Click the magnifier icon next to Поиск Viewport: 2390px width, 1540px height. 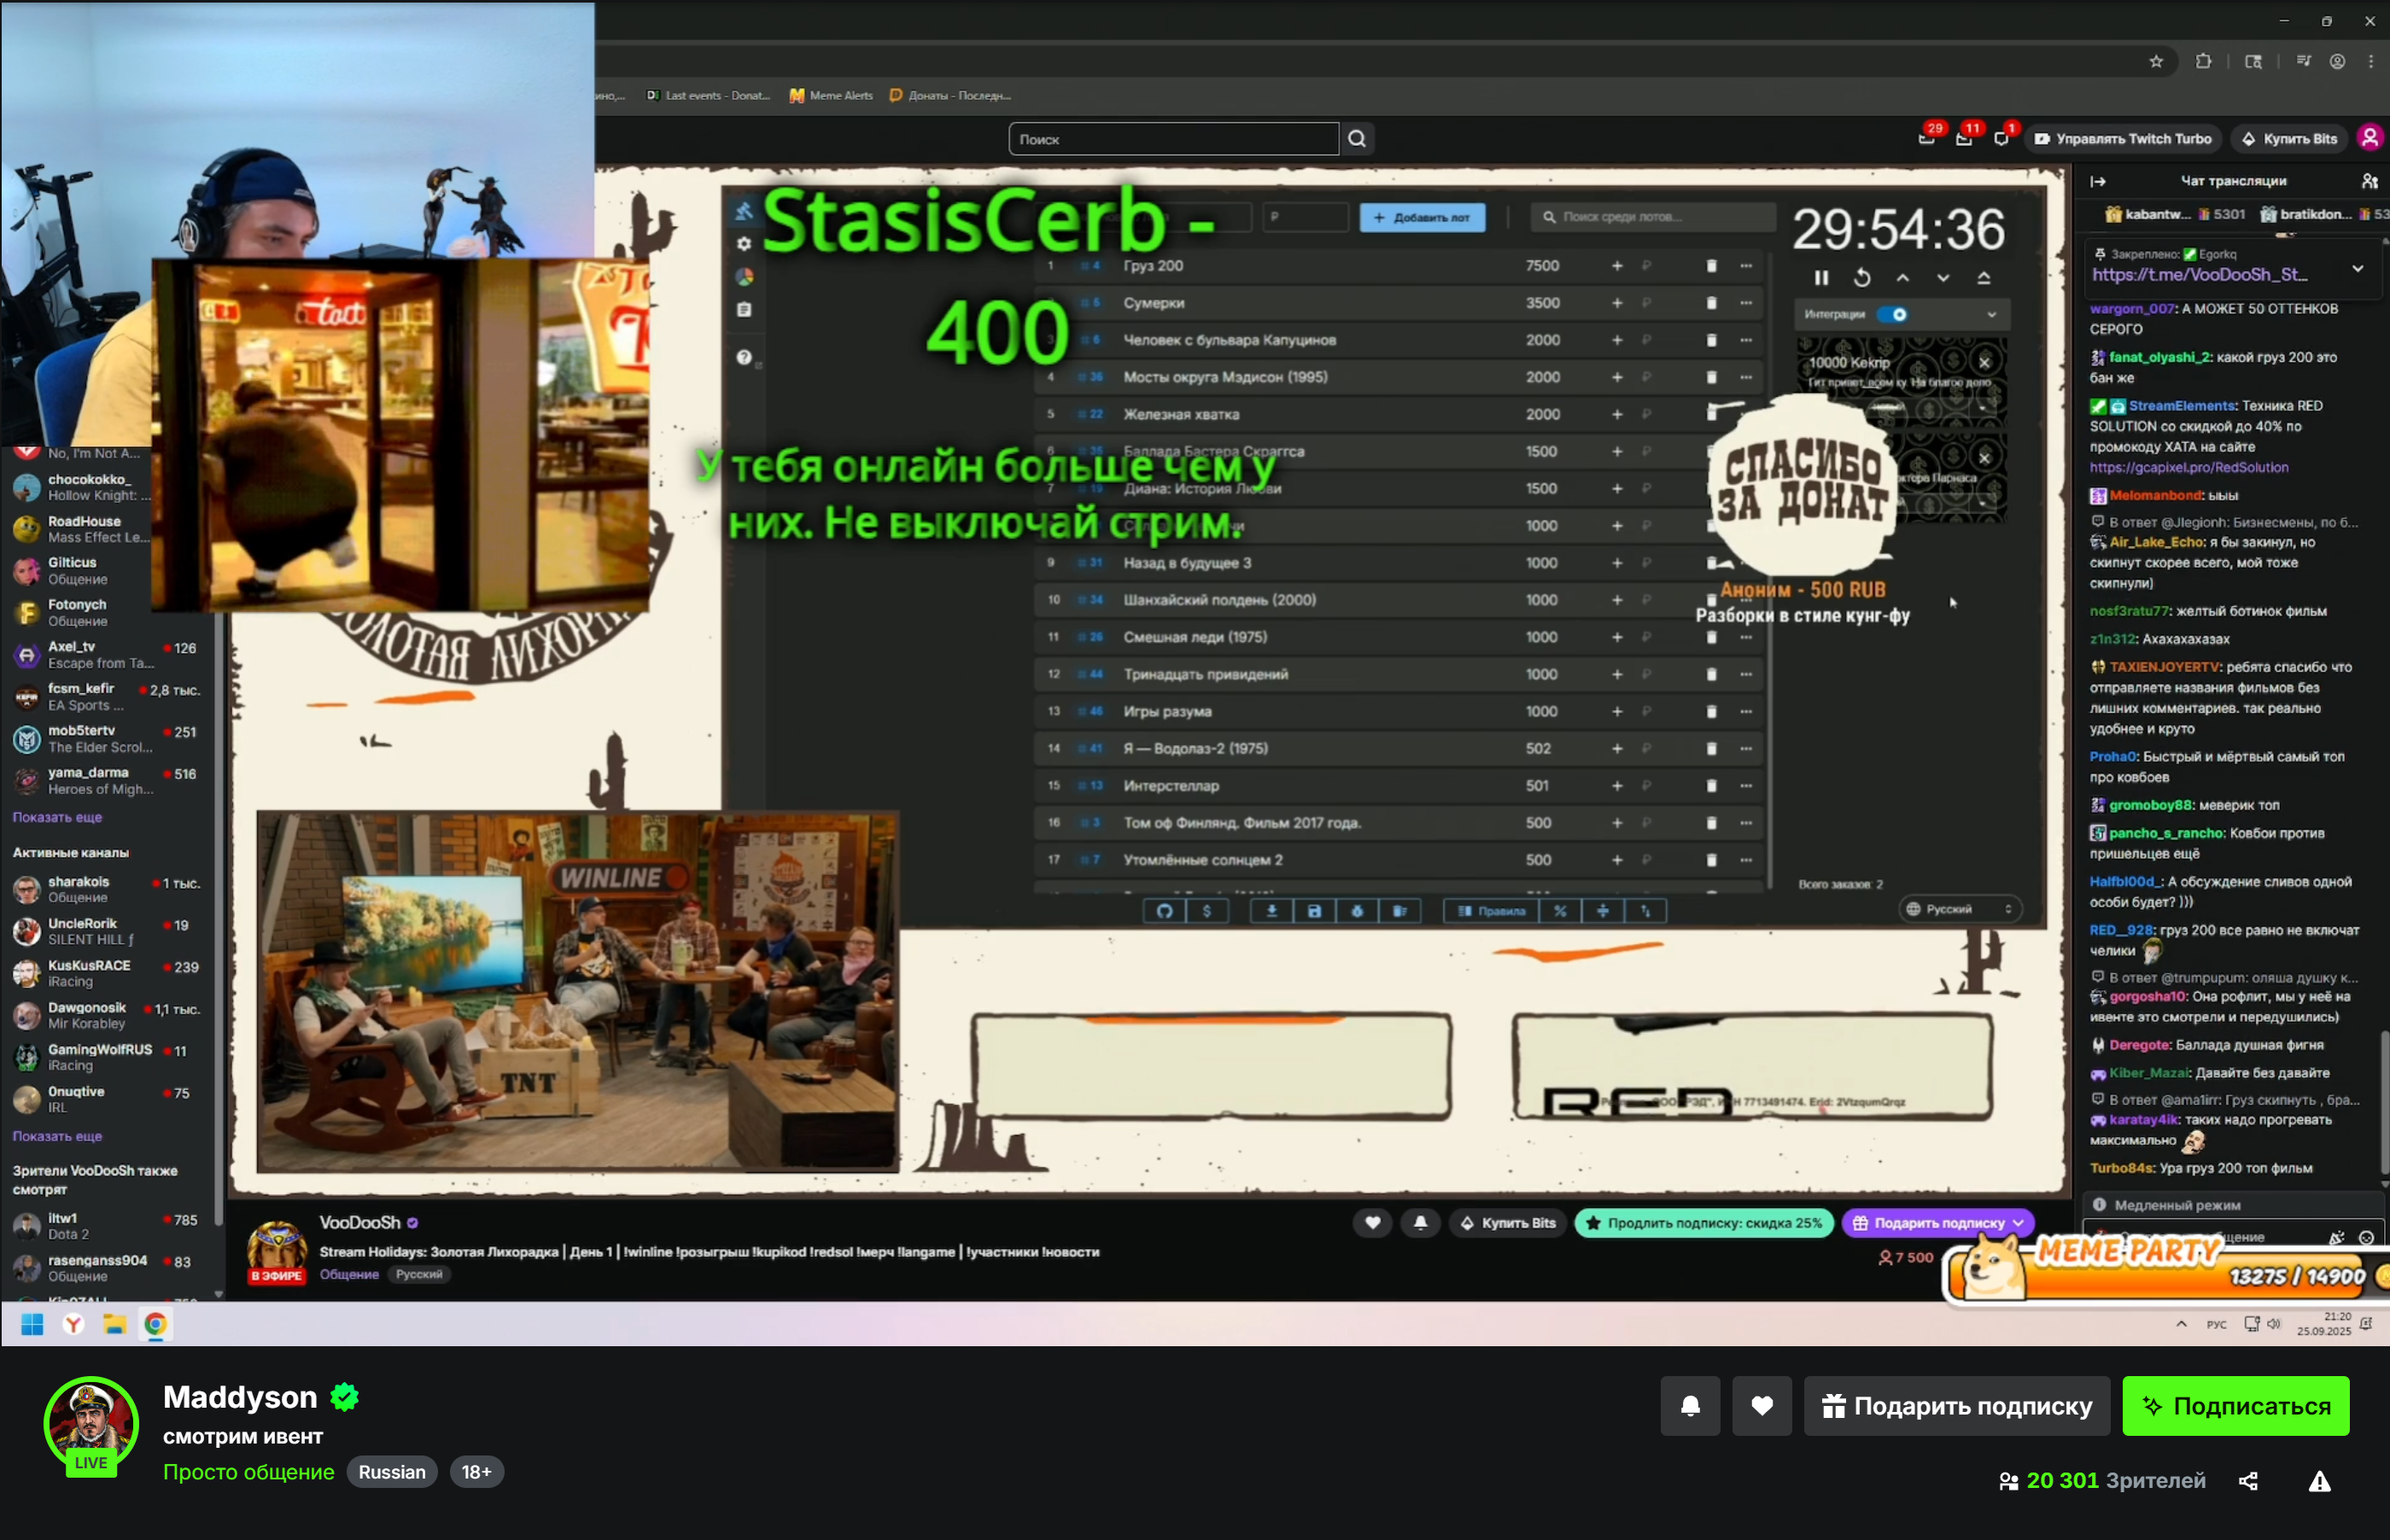pos(1357,139)
